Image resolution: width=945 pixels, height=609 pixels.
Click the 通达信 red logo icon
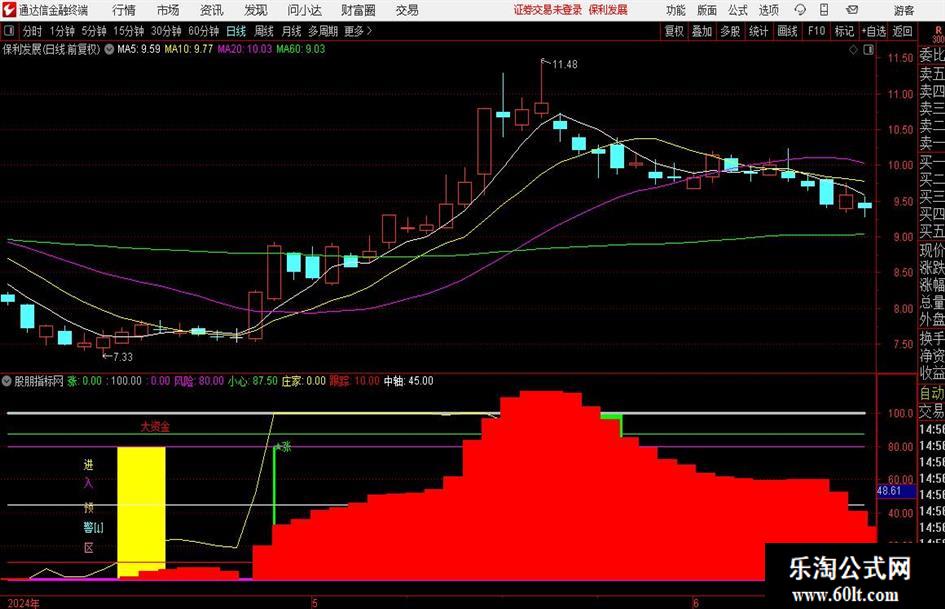point(9,10)
